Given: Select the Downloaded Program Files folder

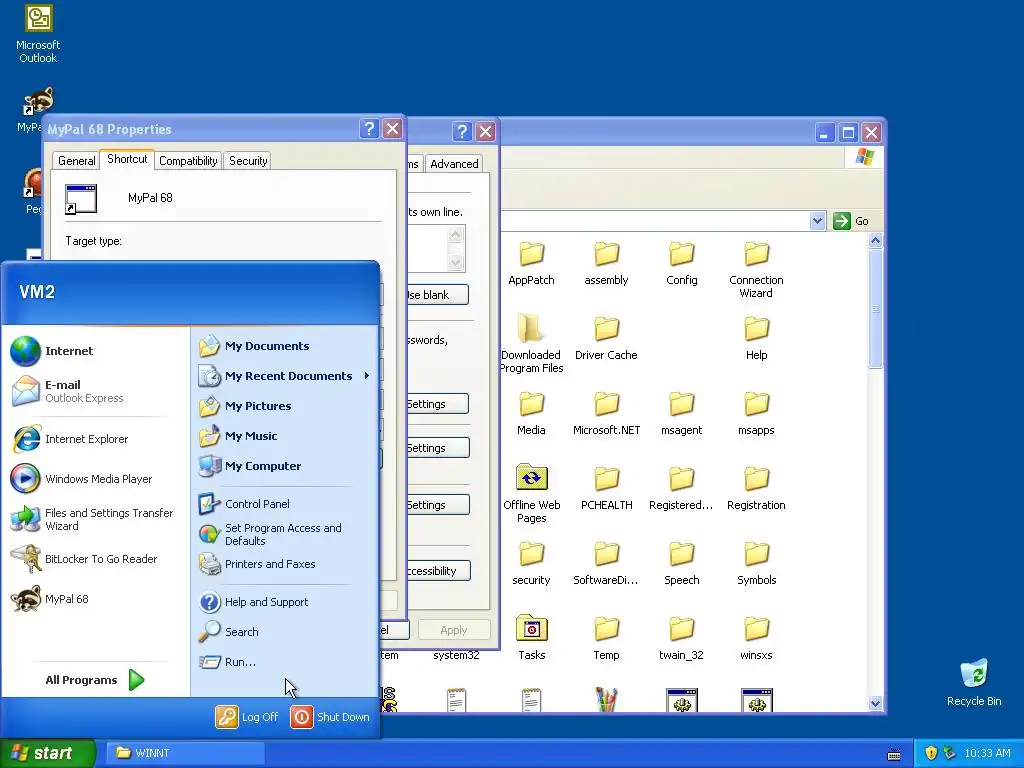Looking at the screenshot, I should pyautogui.click(x=531, y=344).
